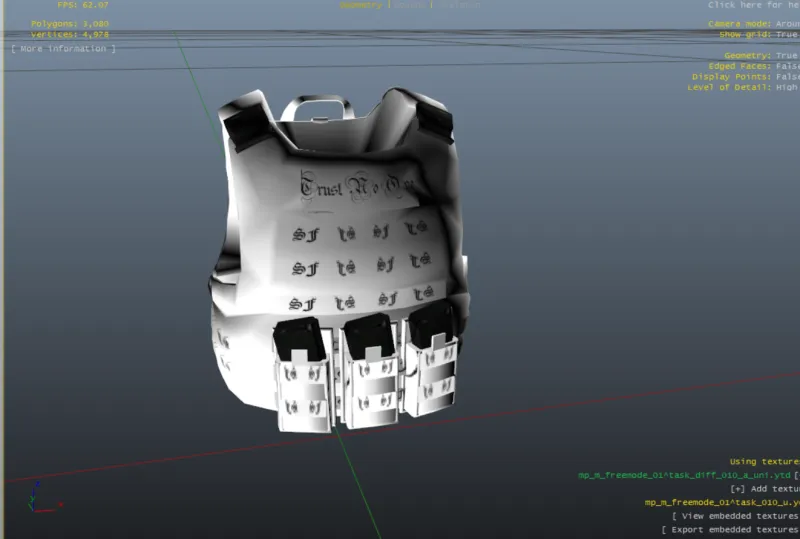Screen dimensions: 800x539
Task: Open the Bounds tab
Action: tap(410, 5)
